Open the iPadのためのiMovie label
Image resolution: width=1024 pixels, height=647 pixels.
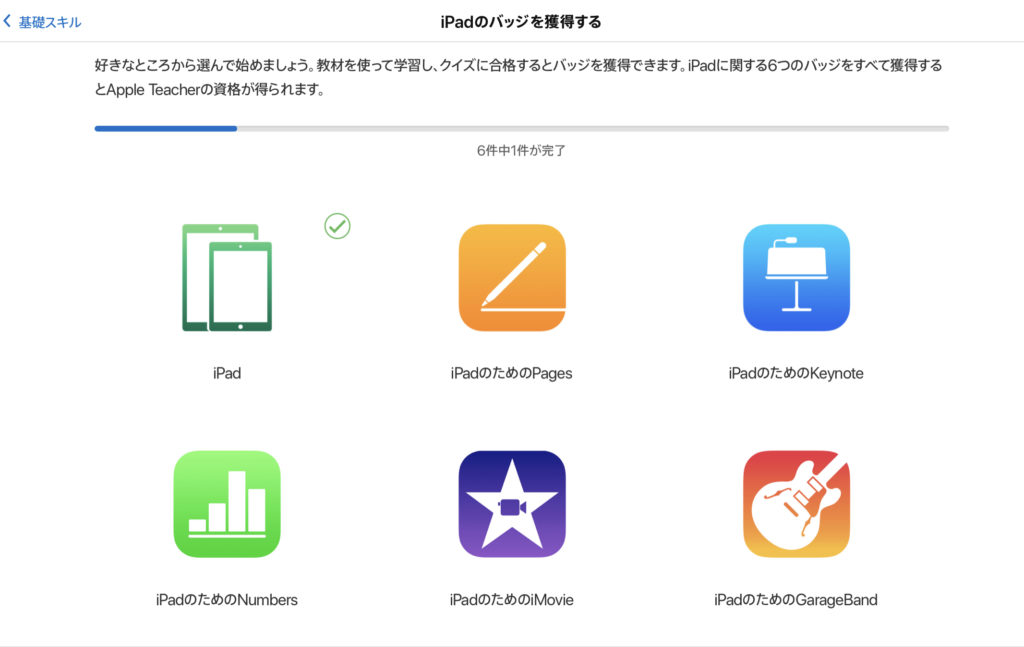click(x=511, y=600)
